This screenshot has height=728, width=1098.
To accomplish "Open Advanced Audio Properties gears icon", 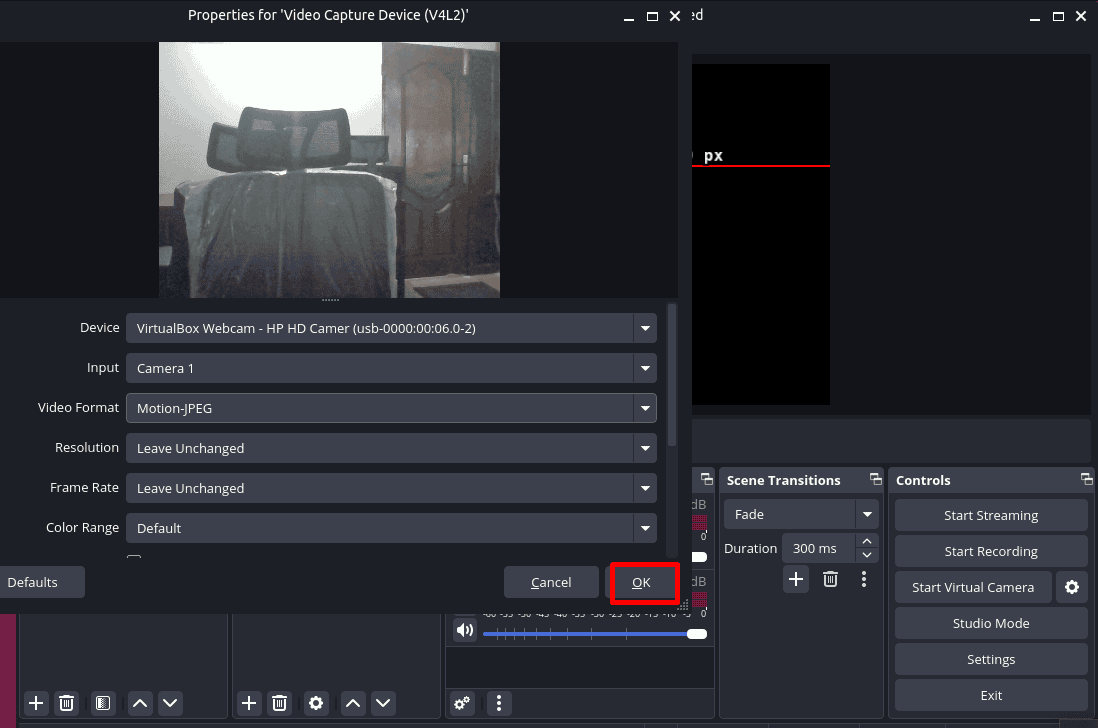I will pyautogui.click(x=462, y=703).
